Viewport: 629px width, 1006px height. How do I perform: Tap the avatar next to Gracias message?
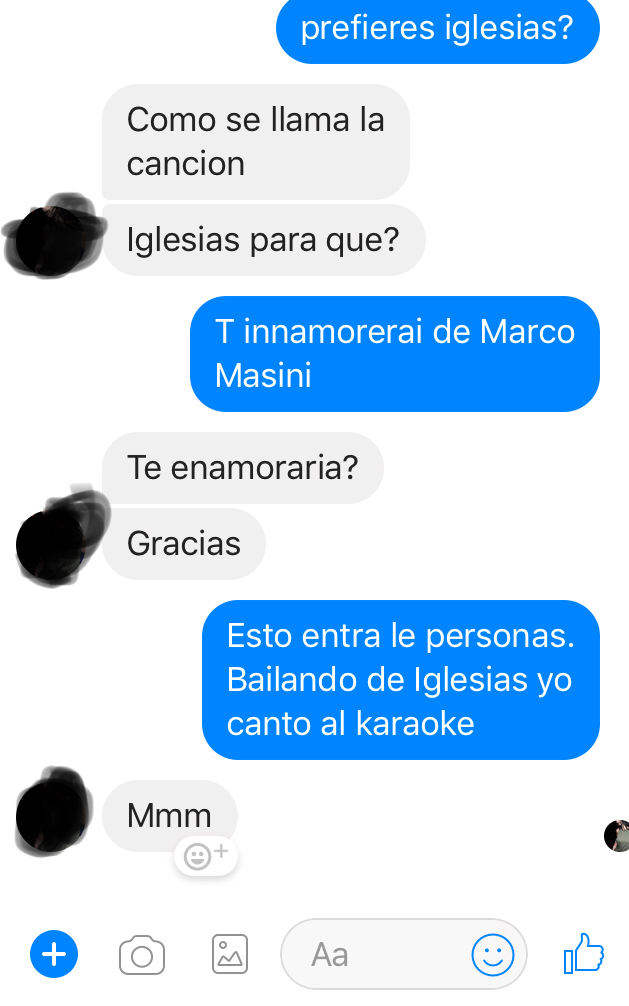pyautogui.click(x=59, y=538)
